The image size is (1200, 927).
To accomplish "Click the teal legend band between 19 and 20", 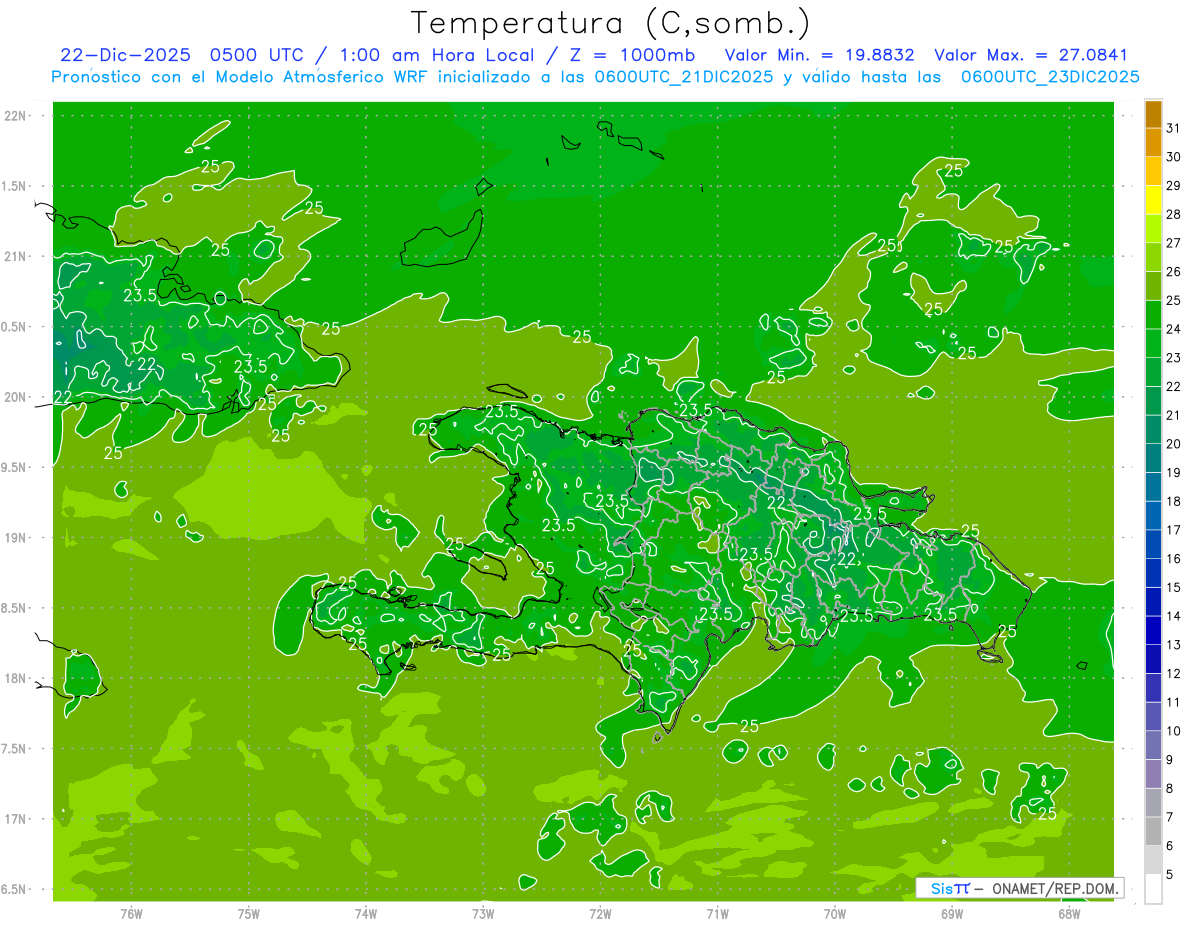I will coord(1153,458).
